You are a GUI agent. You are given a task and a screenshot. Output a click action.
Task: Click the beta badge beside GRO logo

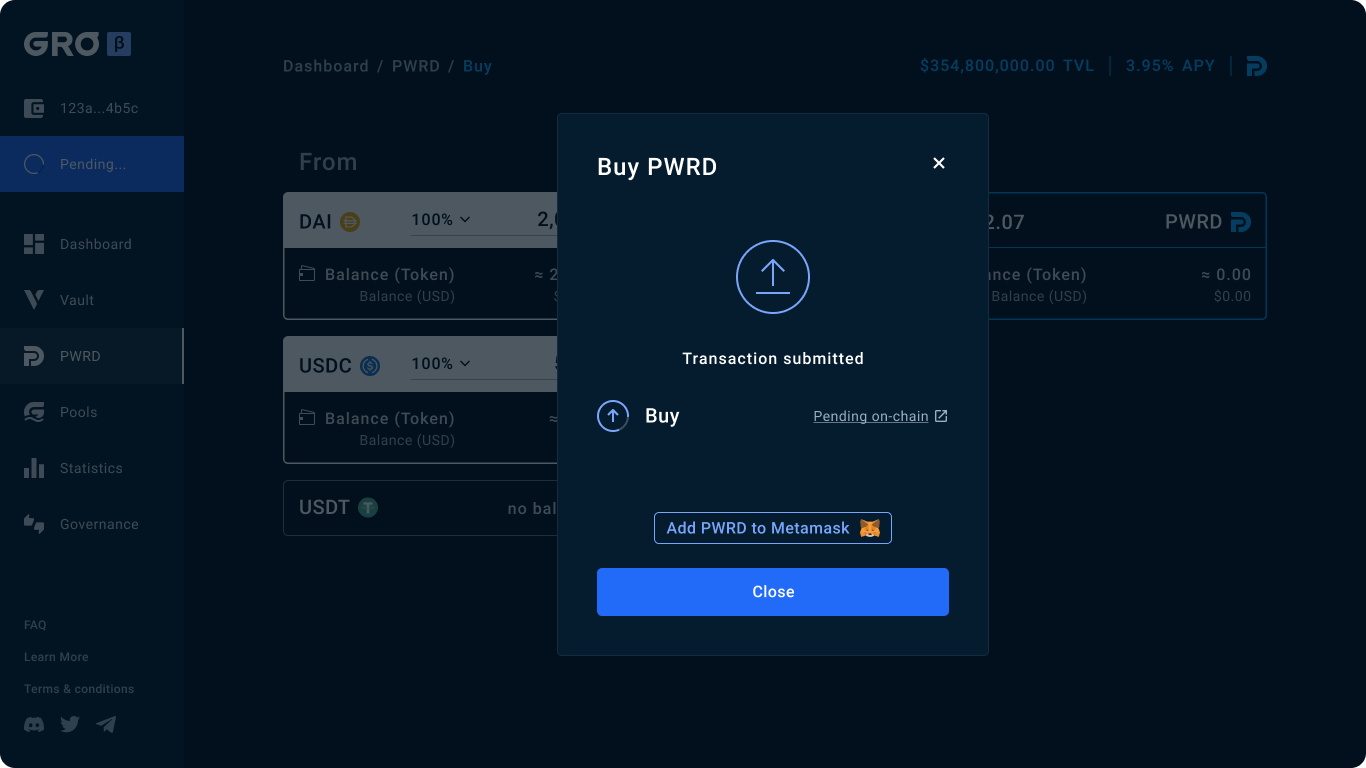point(119,44)
